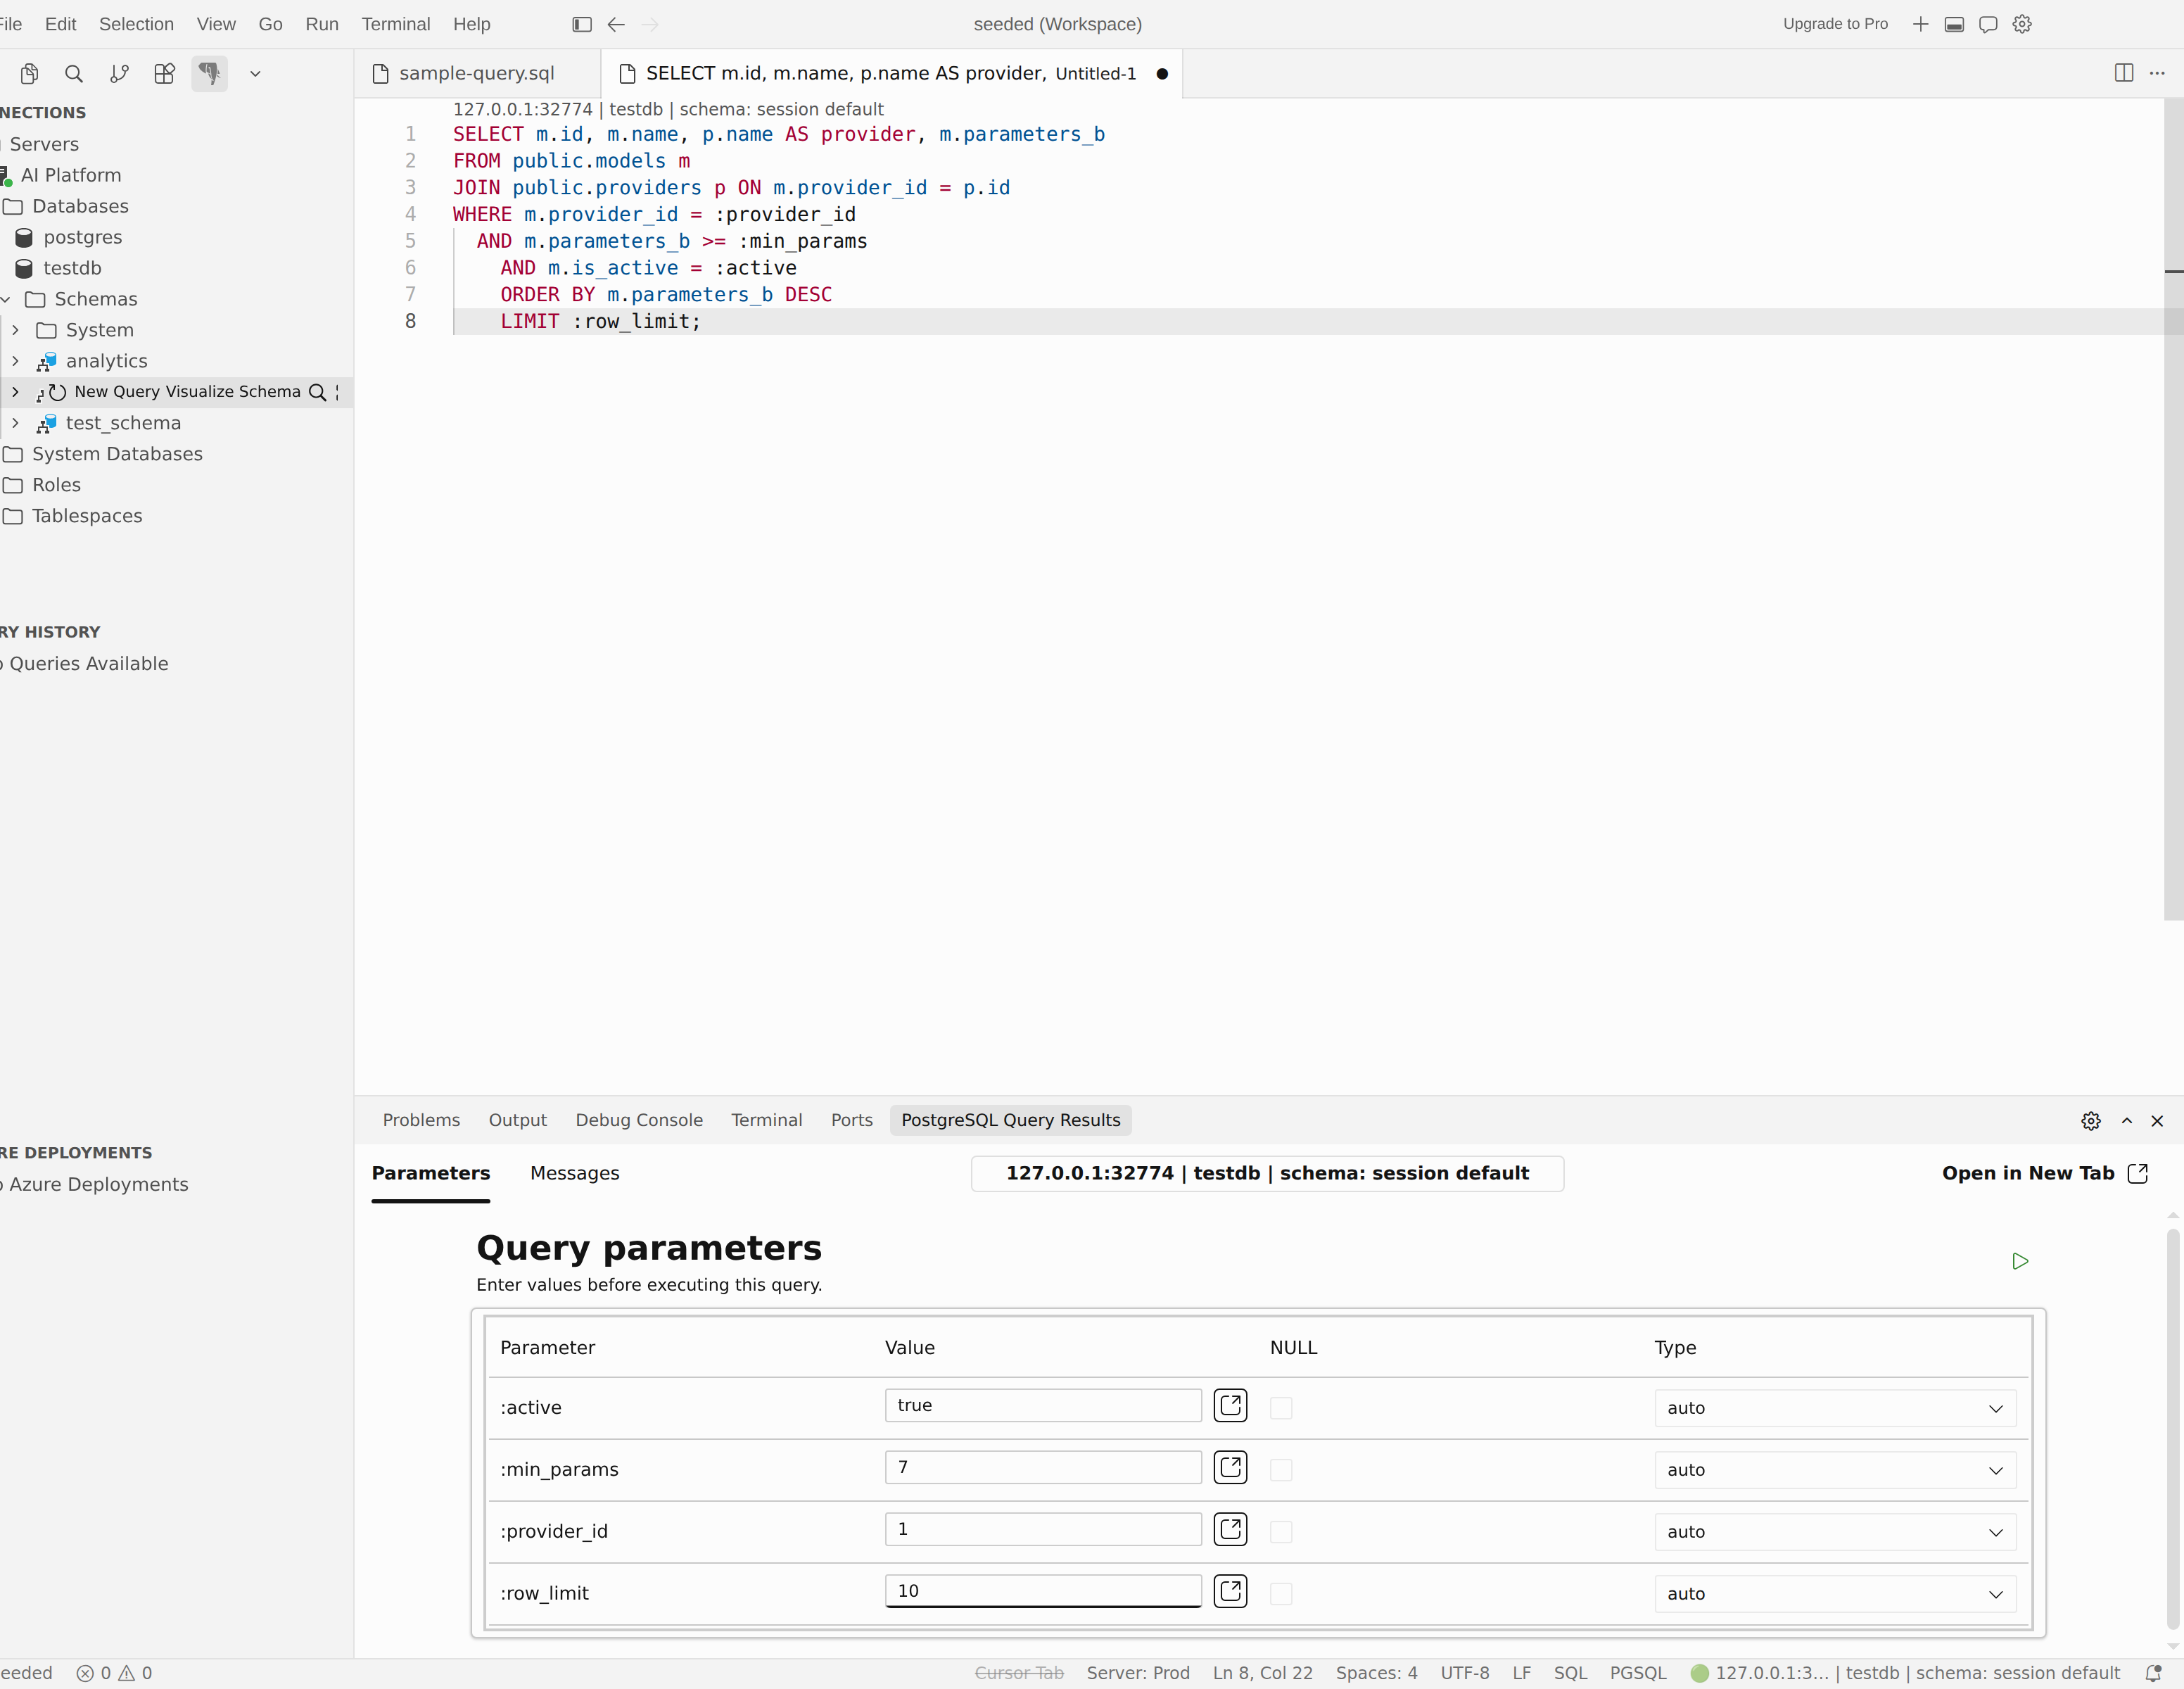Click the plus icon in title bar
Image resolution: width=2184 pixels, height=1689 pixels.
click(x=1920, y=24)
